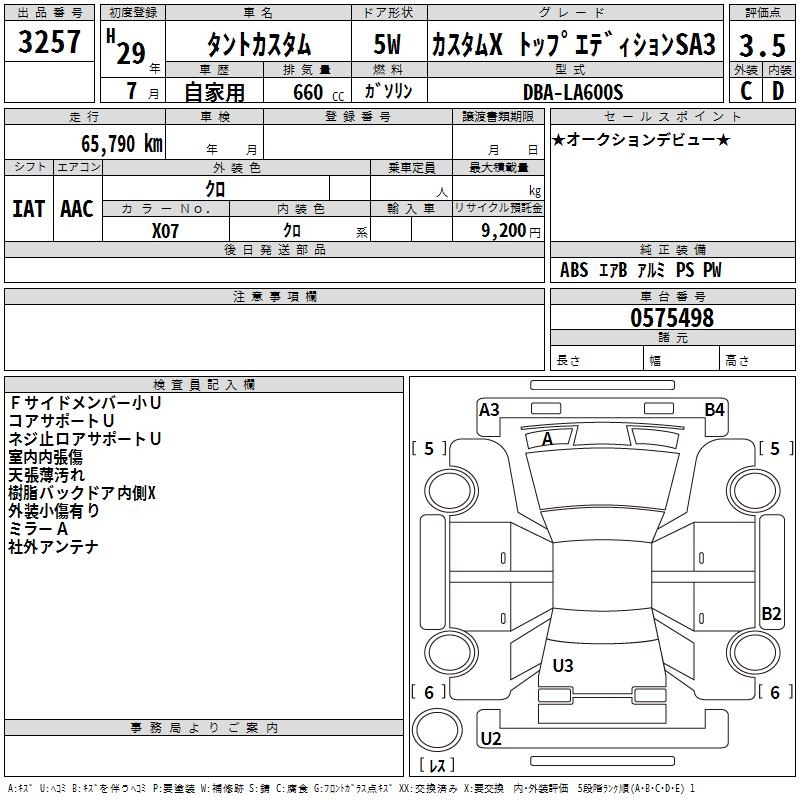Click the recycle deposit 9,200円
800x800 pixels.
pyautogui.click(x=511, y=231)
